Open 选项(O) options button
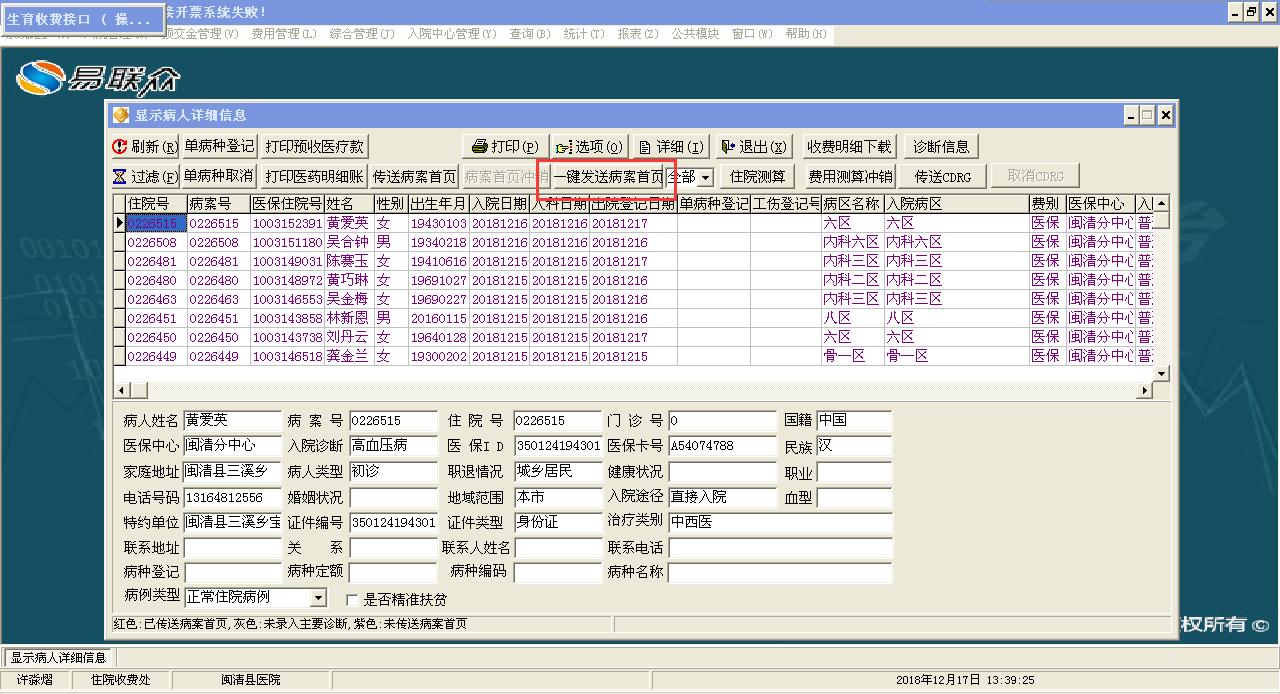The height and width of the screenshot is (694, 1280). pyautogui.click(x=589, y=147)
